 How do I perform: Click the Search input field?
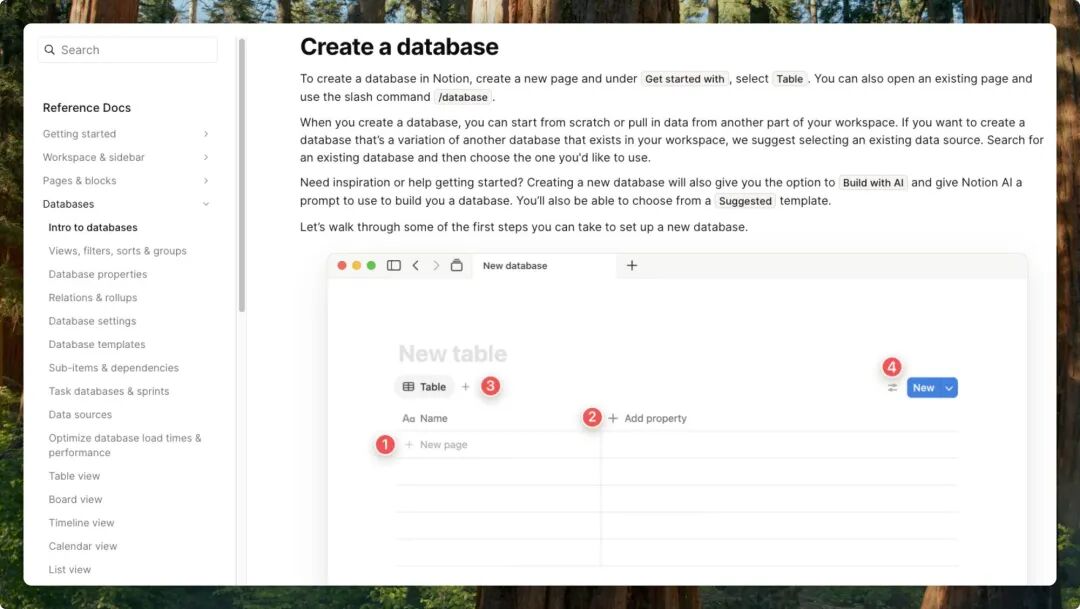(x=127, y=50)
